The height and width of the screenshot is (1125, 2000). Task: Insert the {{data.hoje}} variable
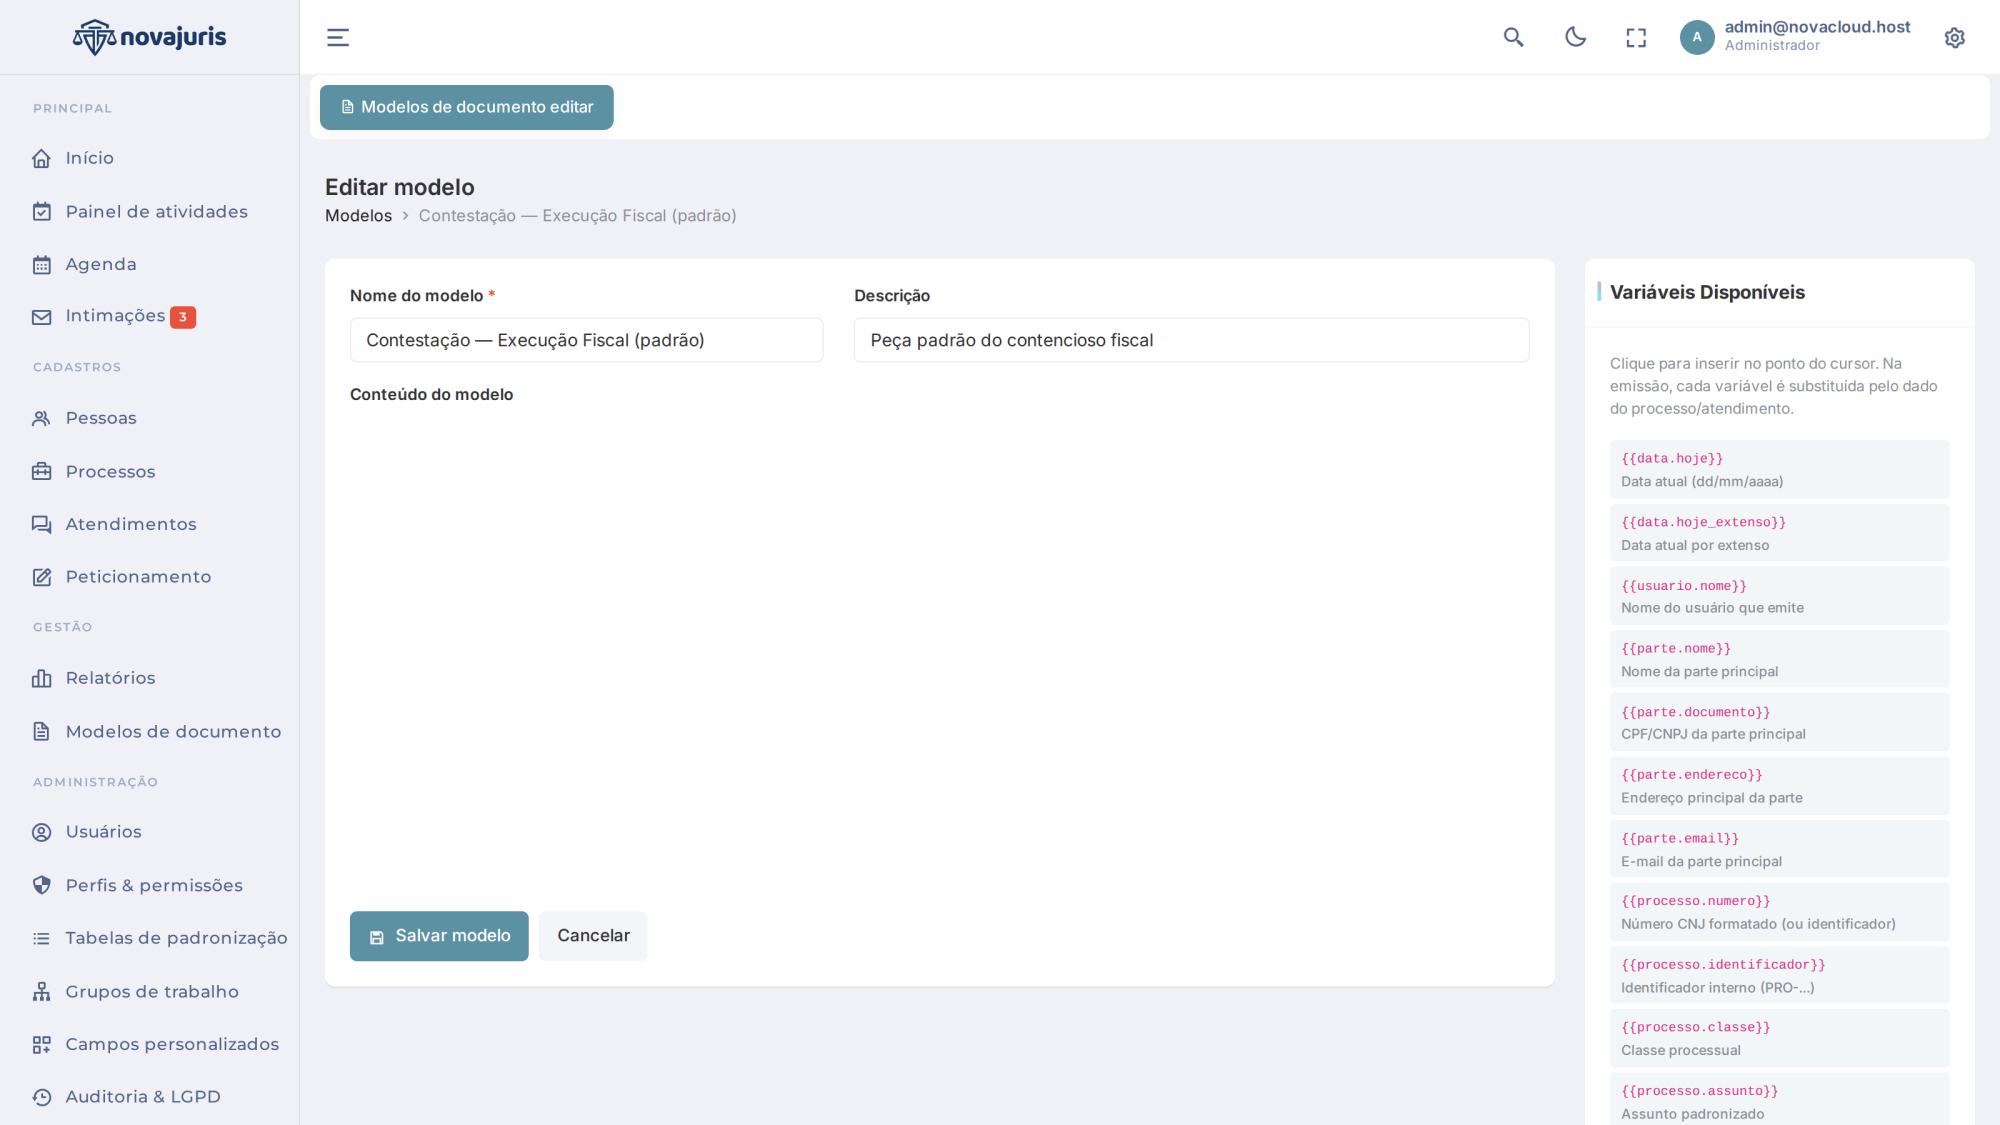pyautogui.click(x=1779, y=470)
